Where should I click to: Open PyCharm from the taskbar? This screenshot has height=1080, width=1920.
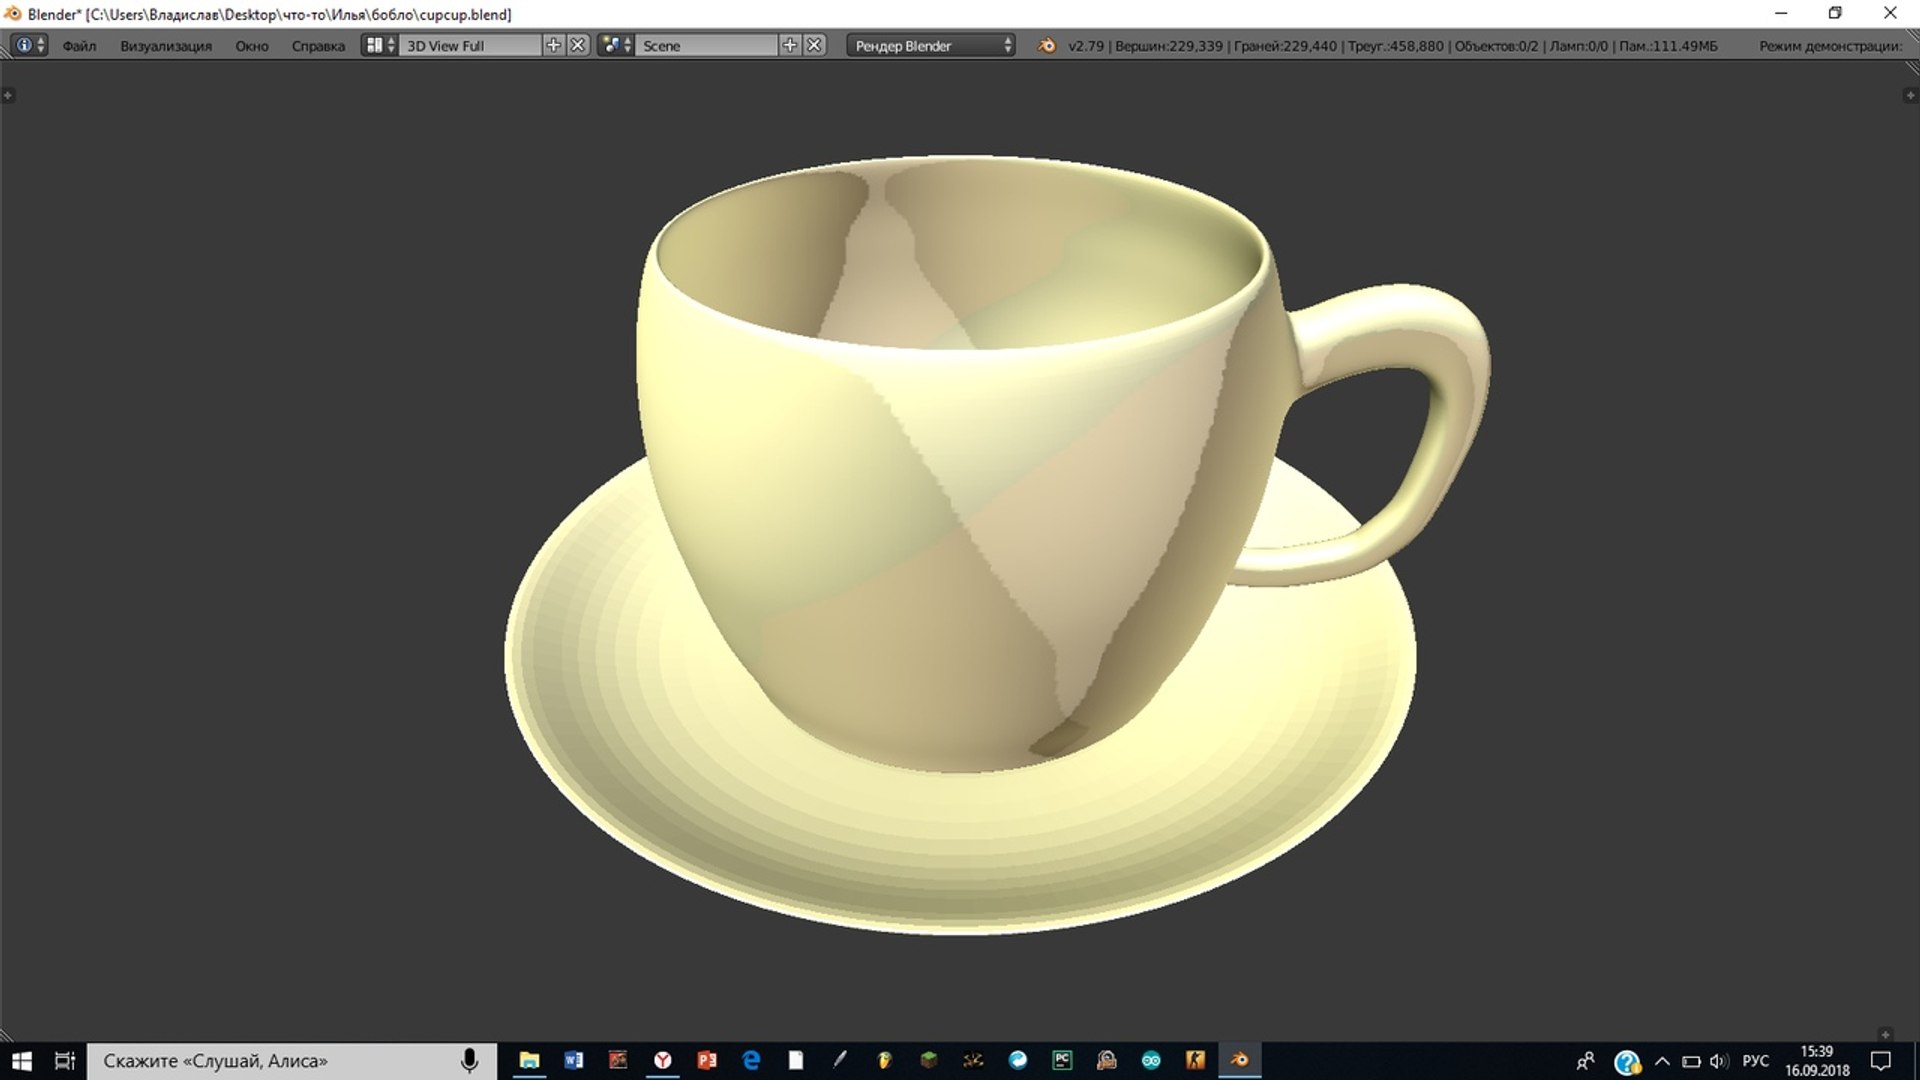pos(1062,1060)
